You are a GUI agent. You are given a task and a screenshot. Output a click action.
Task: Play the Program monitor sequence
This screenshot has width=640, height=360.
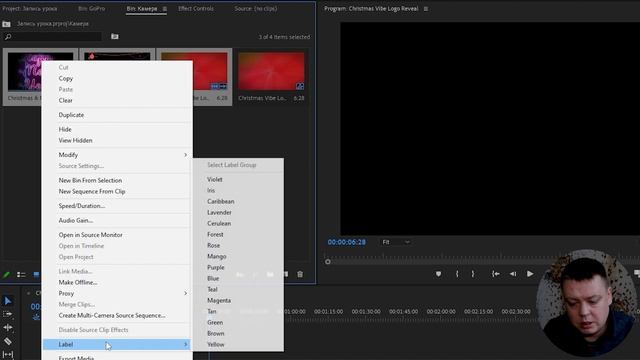(530, 274)
